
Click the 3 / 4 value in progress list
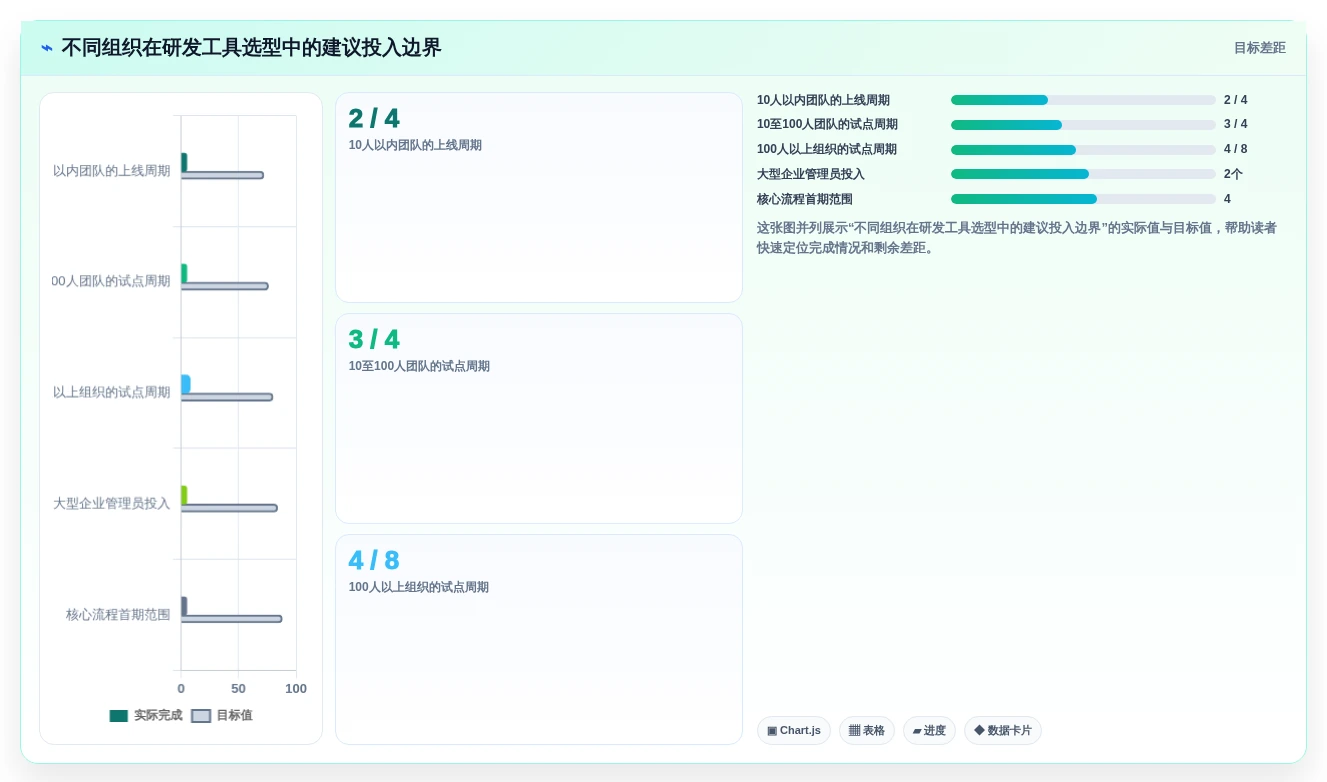(1236, 125)
